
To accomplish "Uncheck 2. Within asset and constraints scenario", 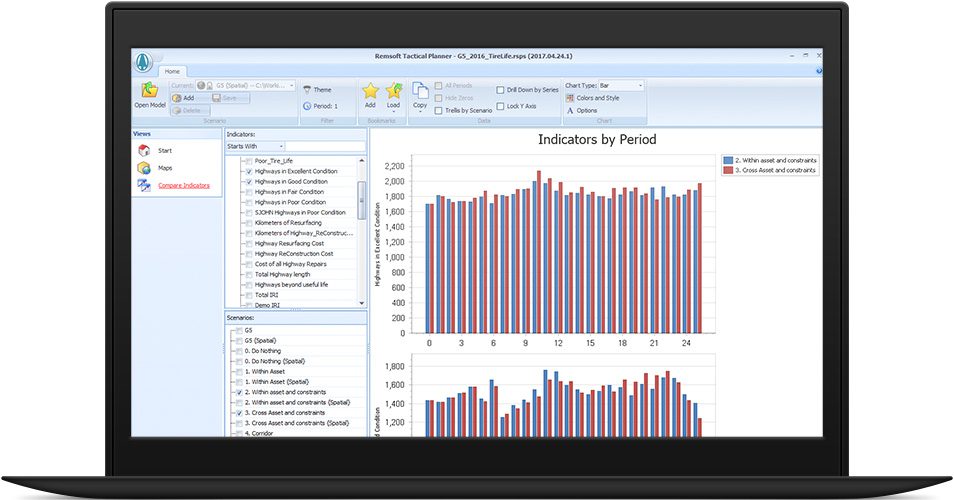I will [239, 393].
